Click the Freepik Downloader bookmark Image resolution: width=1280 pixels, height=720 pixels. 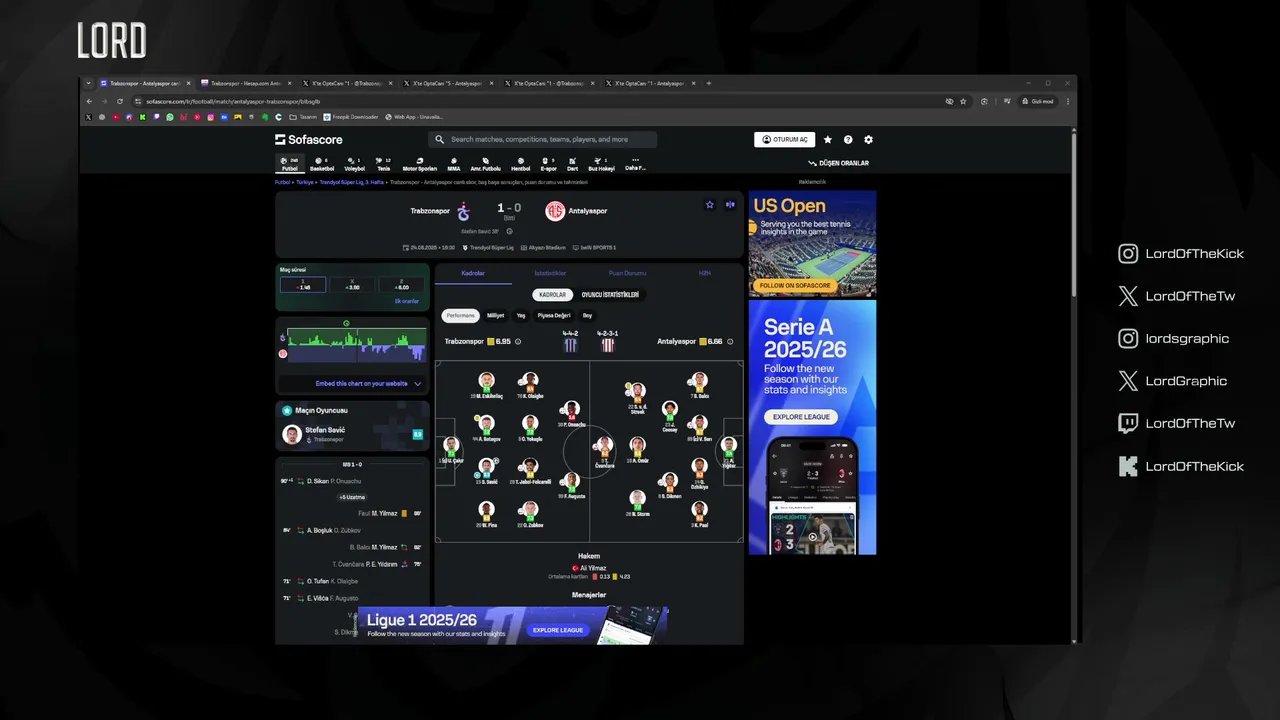351,117
